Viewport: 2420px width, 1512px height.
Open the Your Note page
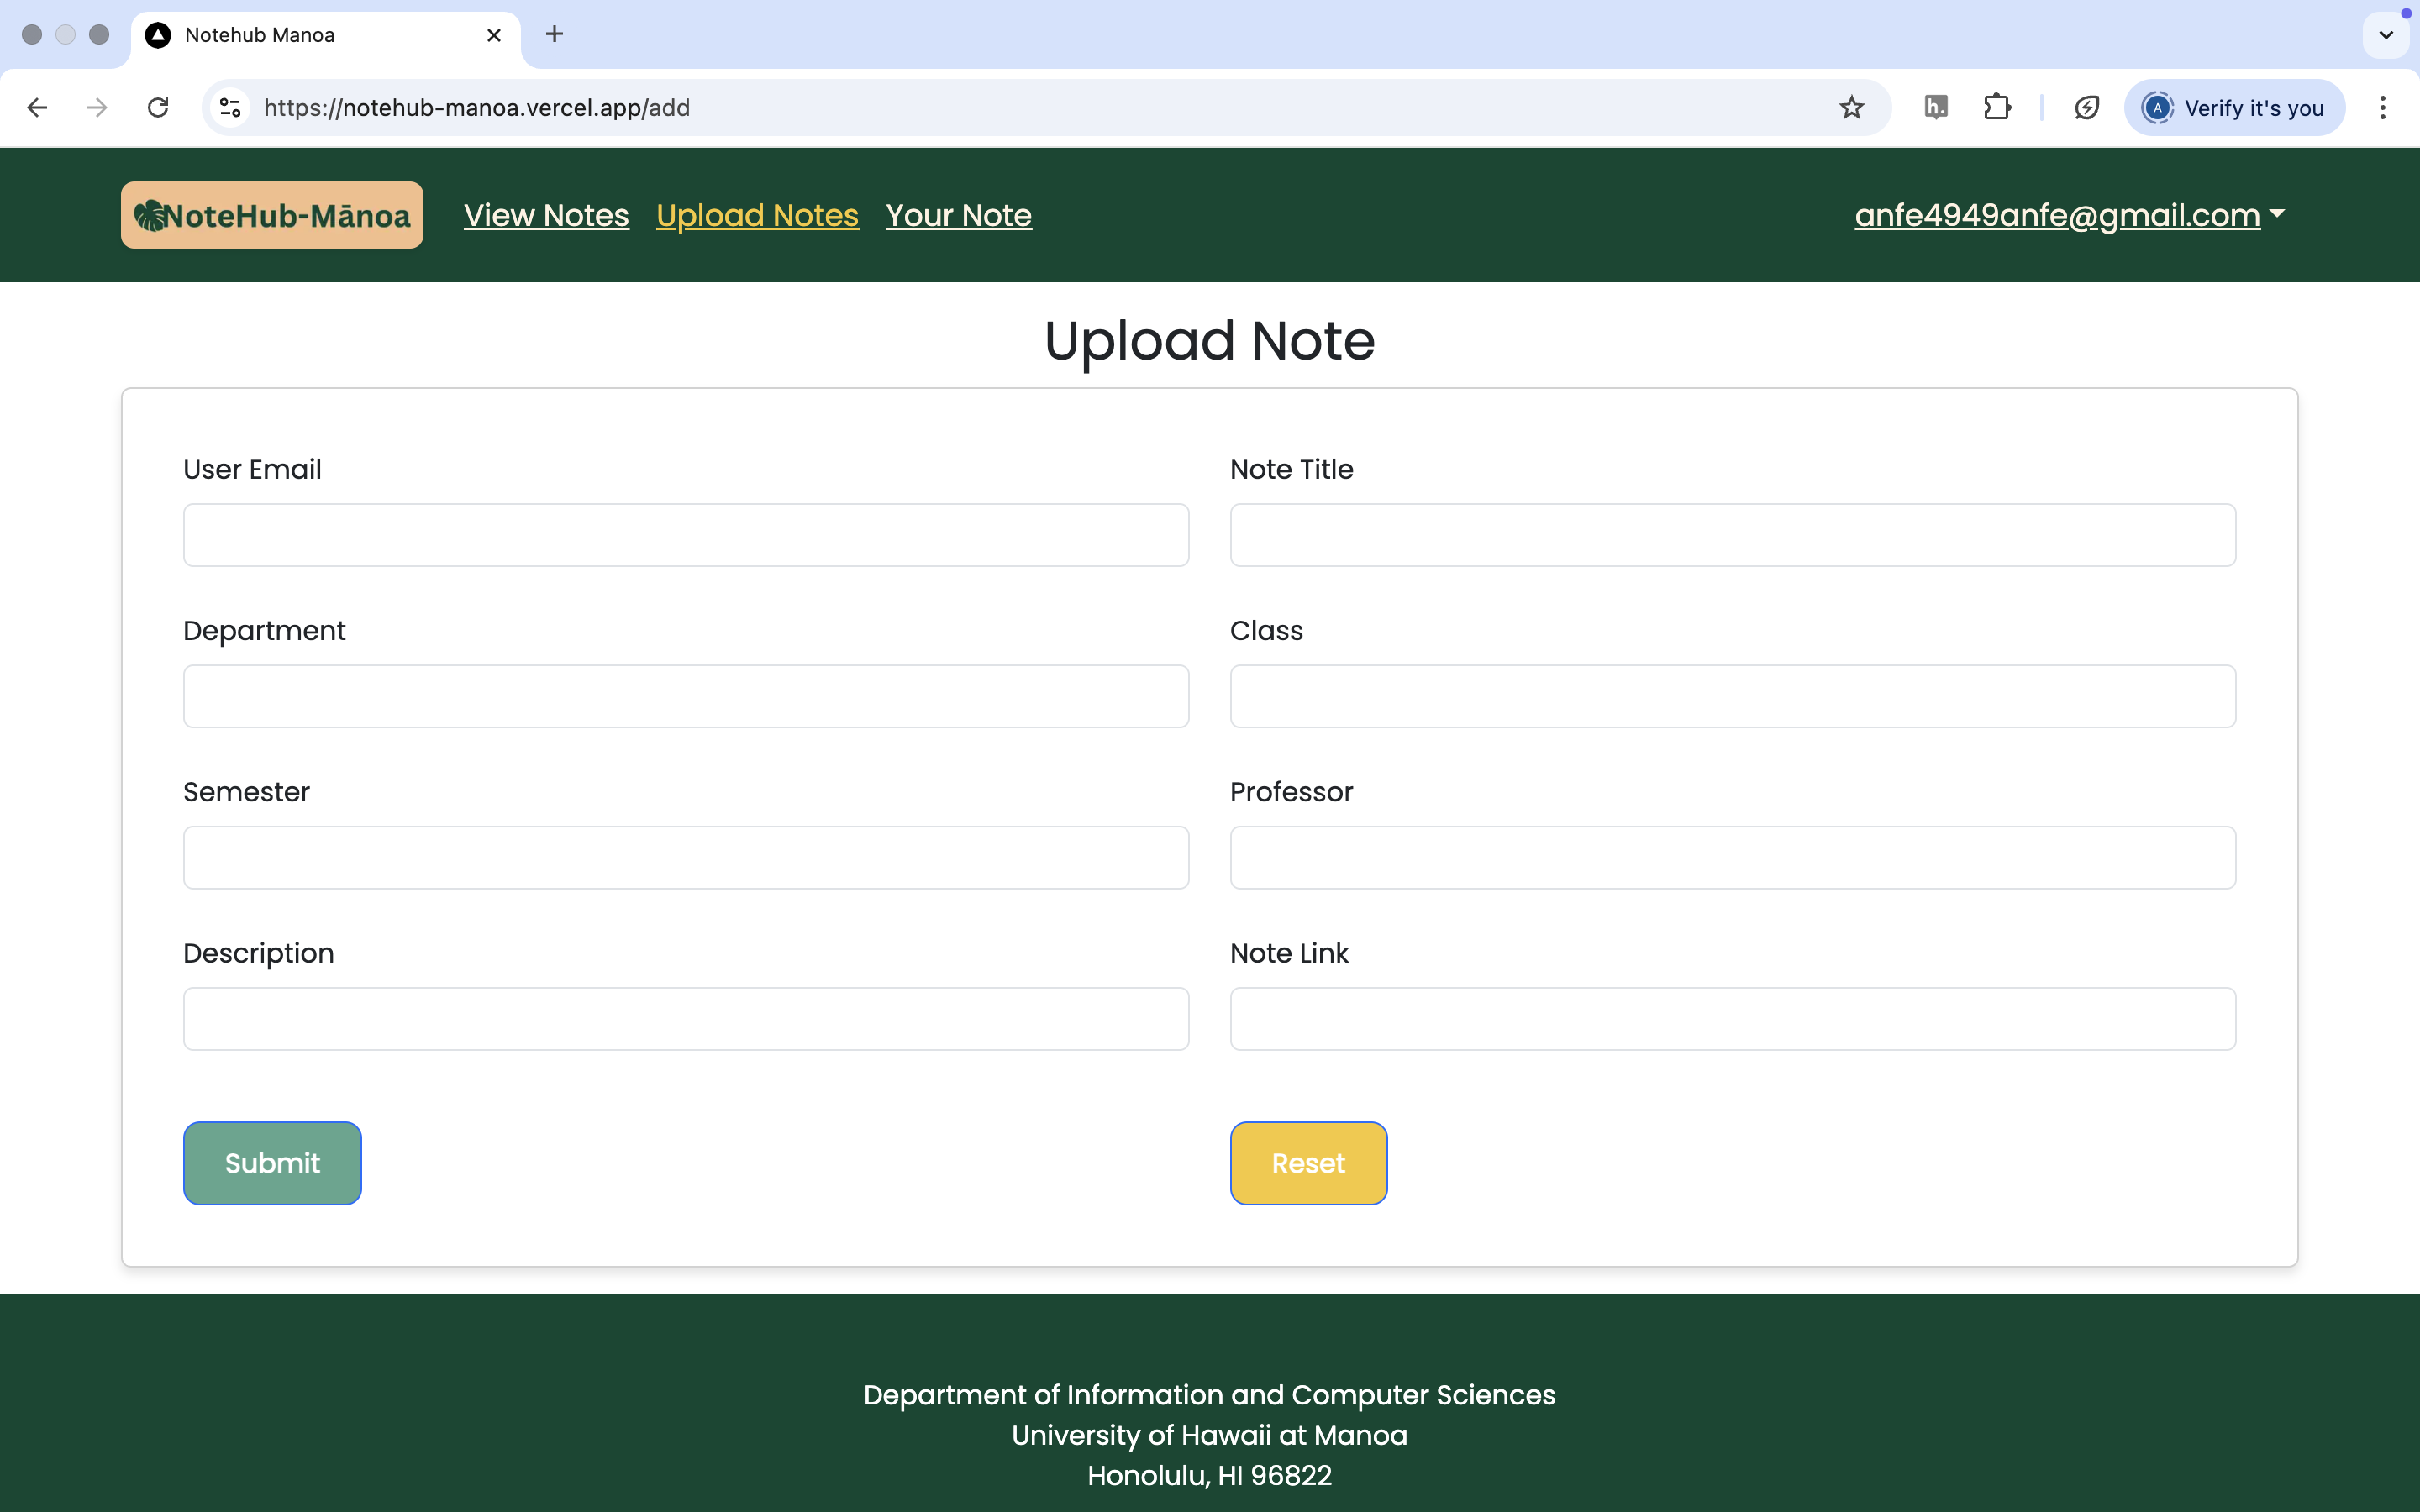coord(958,215)
